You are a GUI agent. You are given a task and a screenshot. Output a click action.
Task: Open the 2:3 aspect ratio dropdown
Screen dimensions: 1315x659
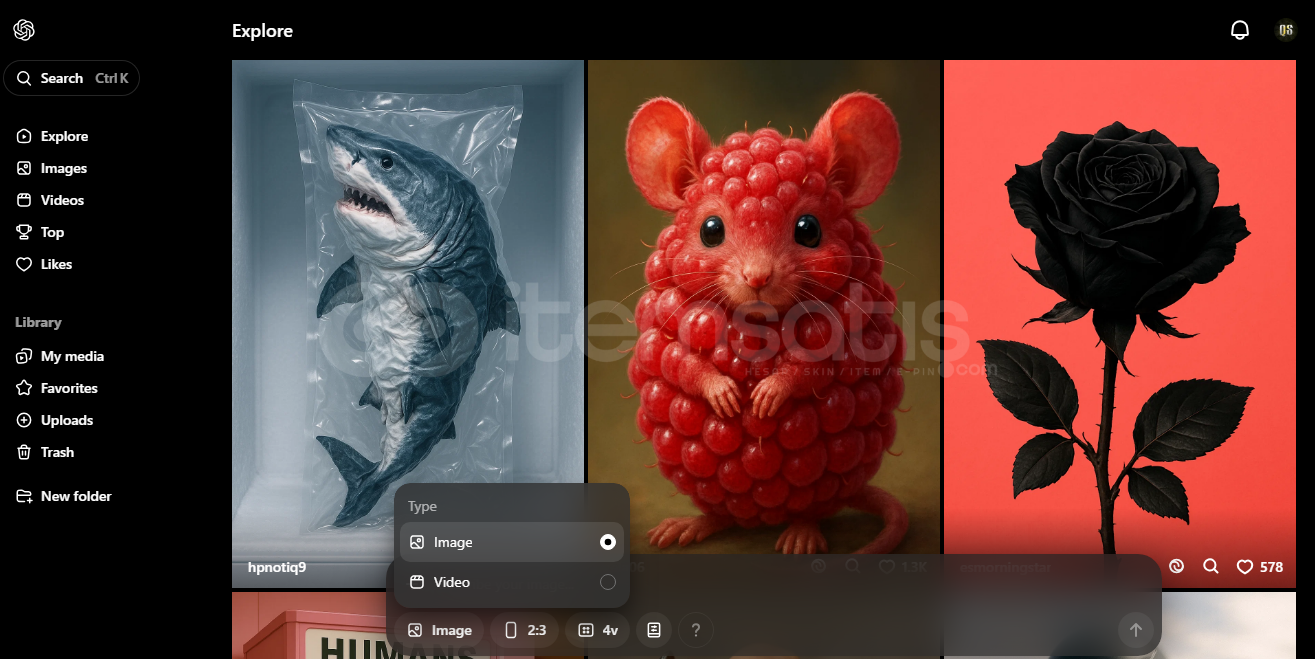525,630
